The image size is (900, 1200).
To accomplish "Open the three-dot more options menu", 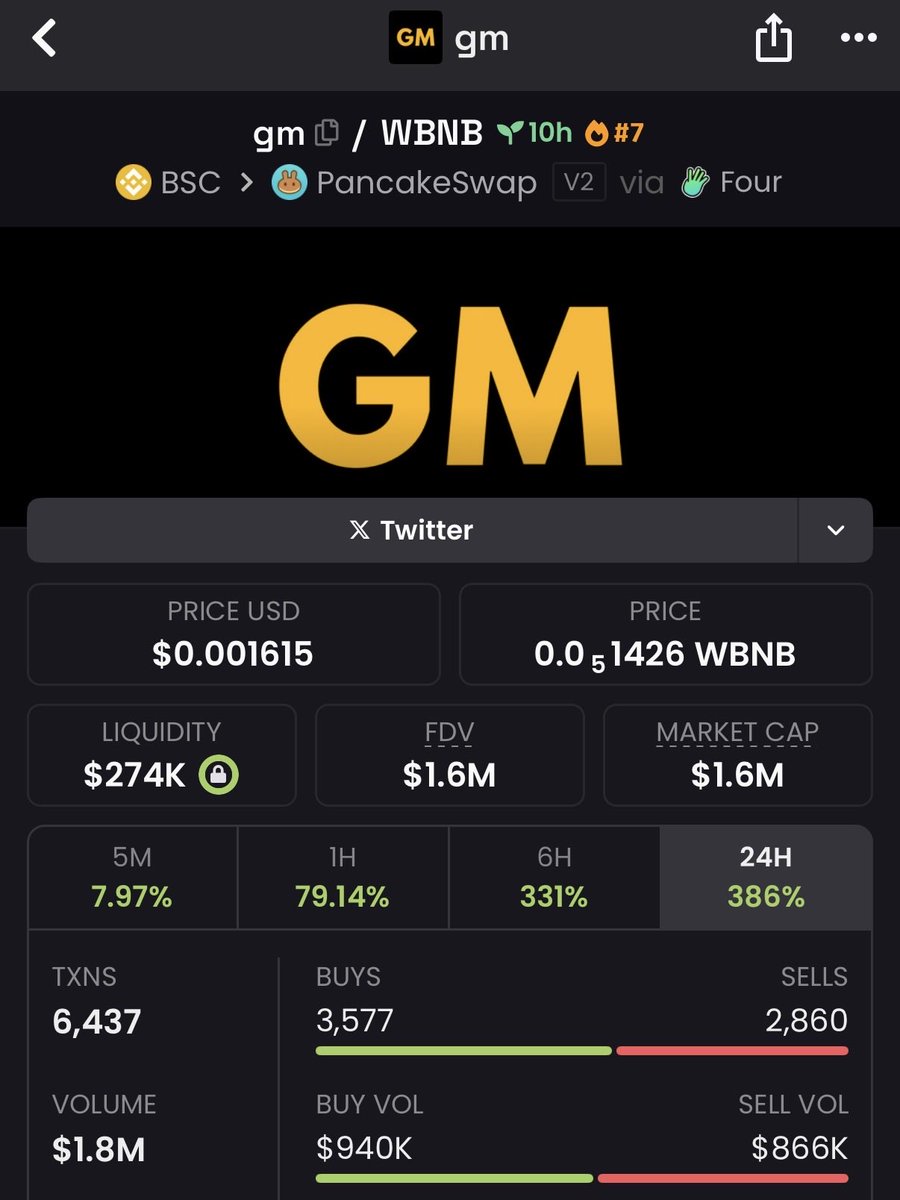I will coord(857,39).
